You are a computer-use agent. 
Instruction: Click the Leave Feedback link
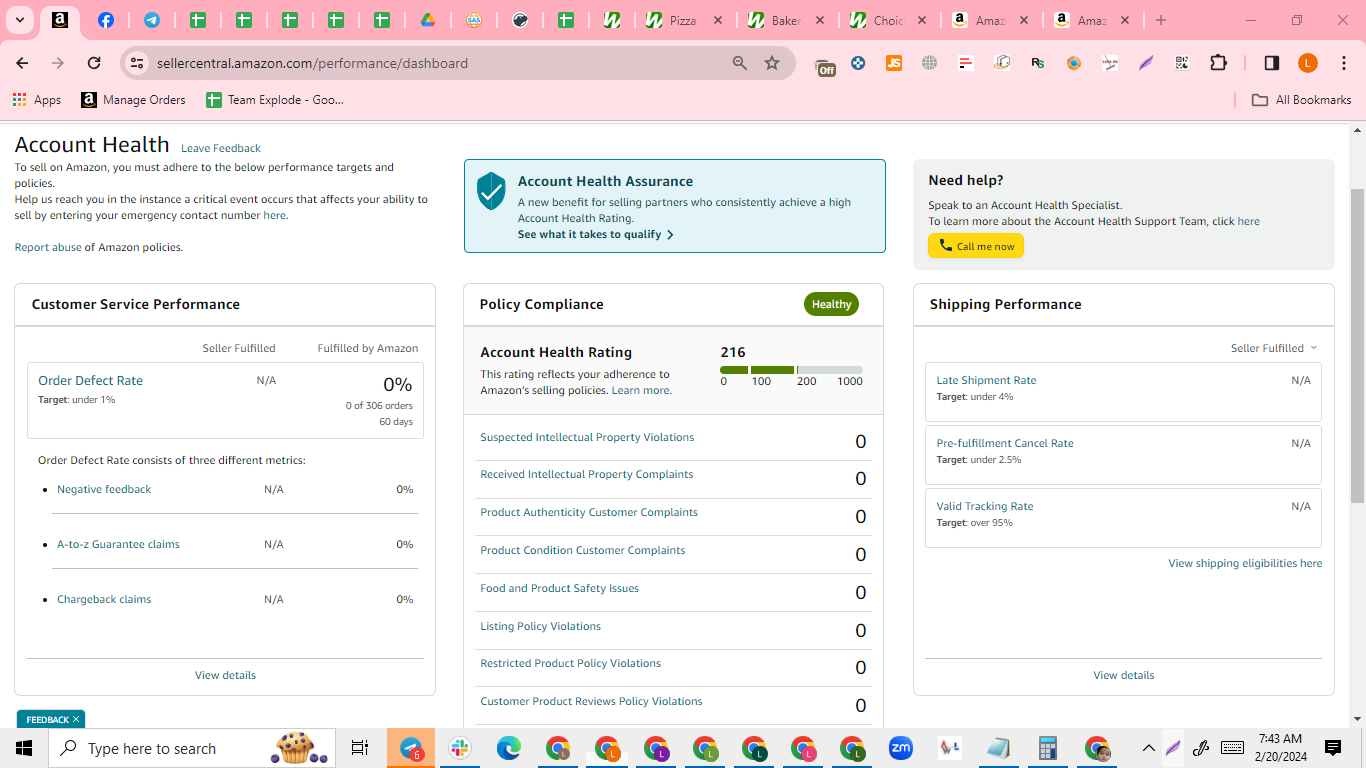(x=221, y=148)
